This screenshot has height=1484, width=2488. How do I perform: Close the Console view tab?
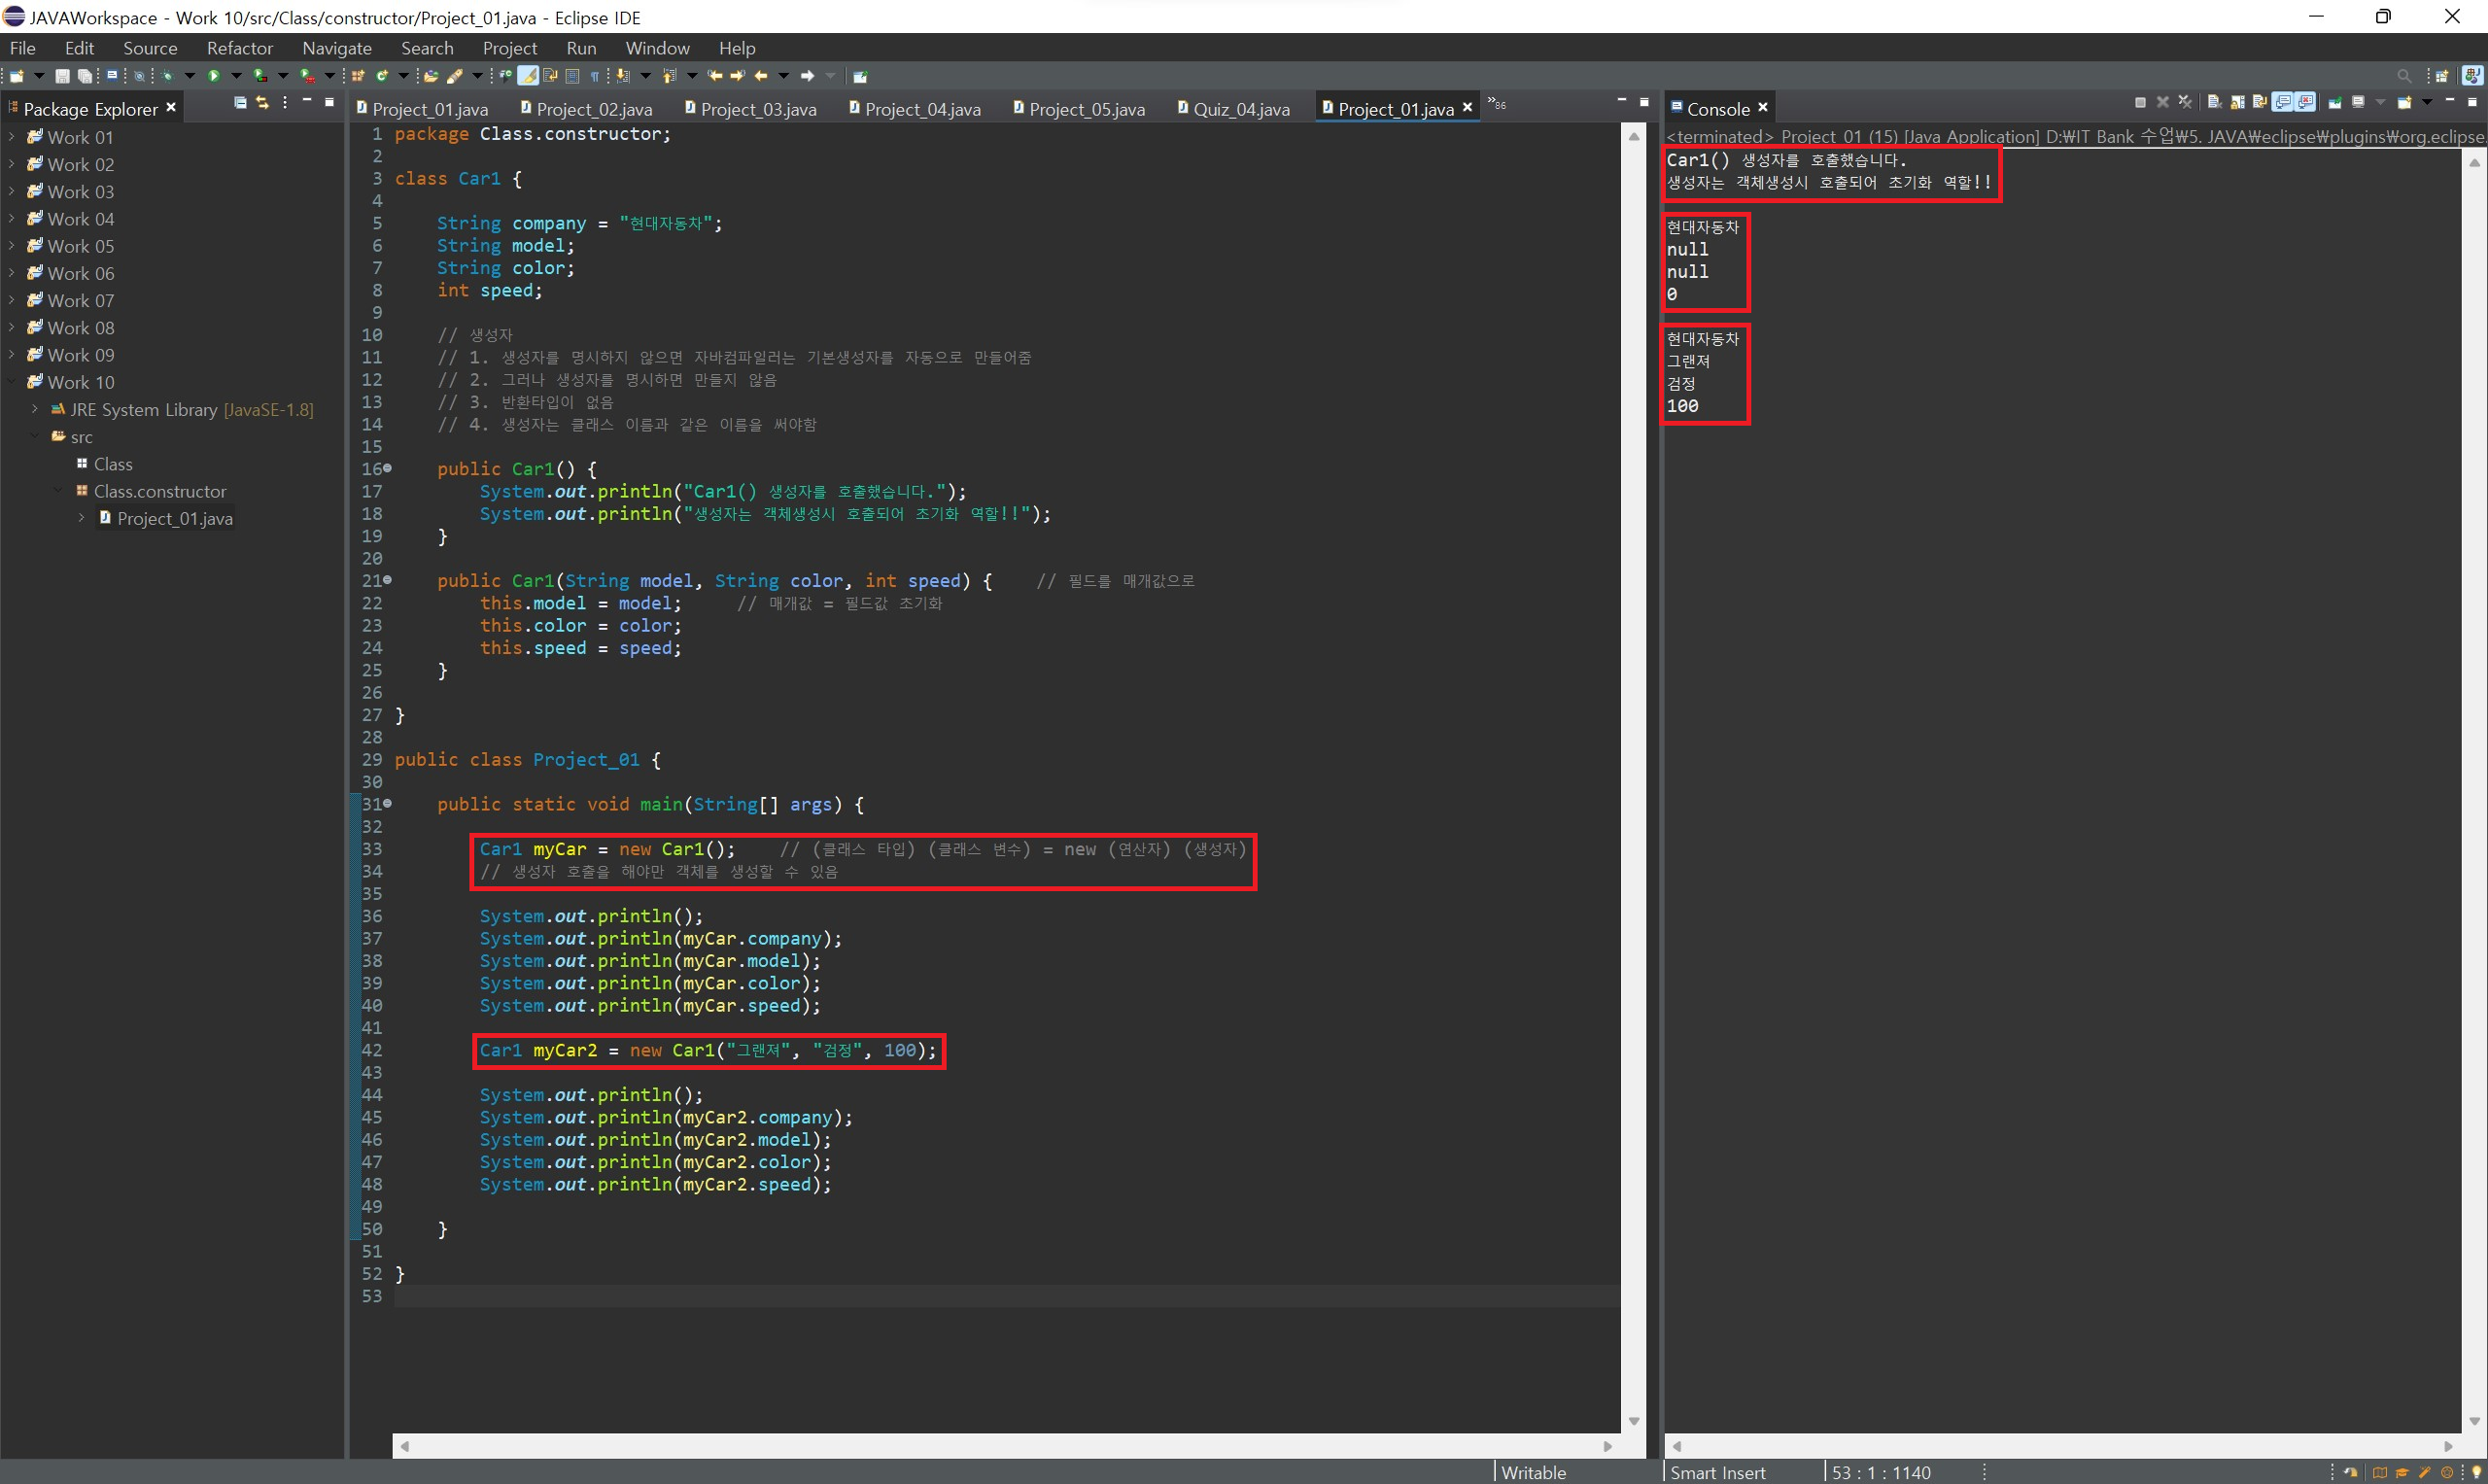1763,107
